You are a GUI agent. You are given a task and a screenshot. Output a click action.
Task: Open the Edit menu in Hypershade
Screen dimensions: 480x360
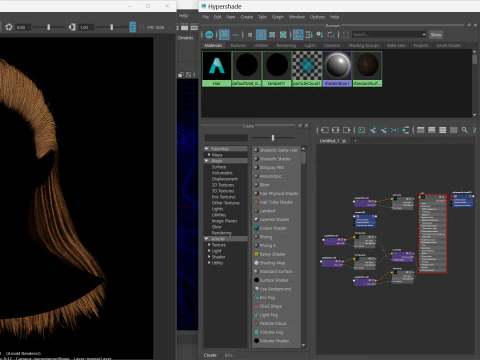pyautogui.click(x=217, y=17)
